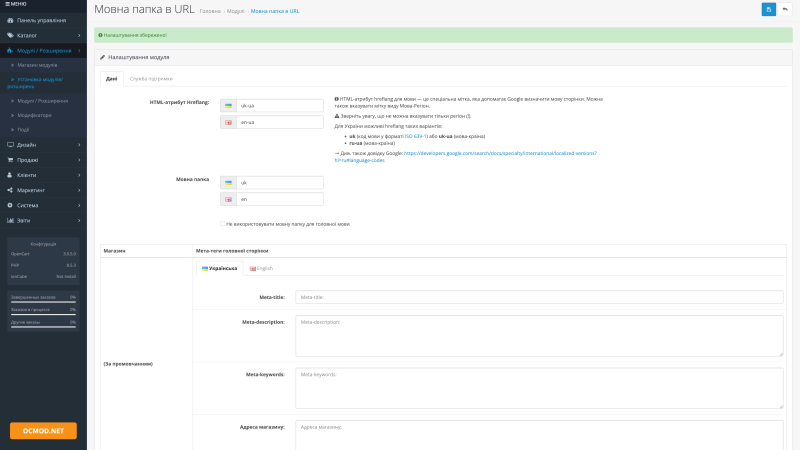The height and width of the screenshot is (450, 800).
Task: Open Панель управління menu item
Action: [43, 20]
